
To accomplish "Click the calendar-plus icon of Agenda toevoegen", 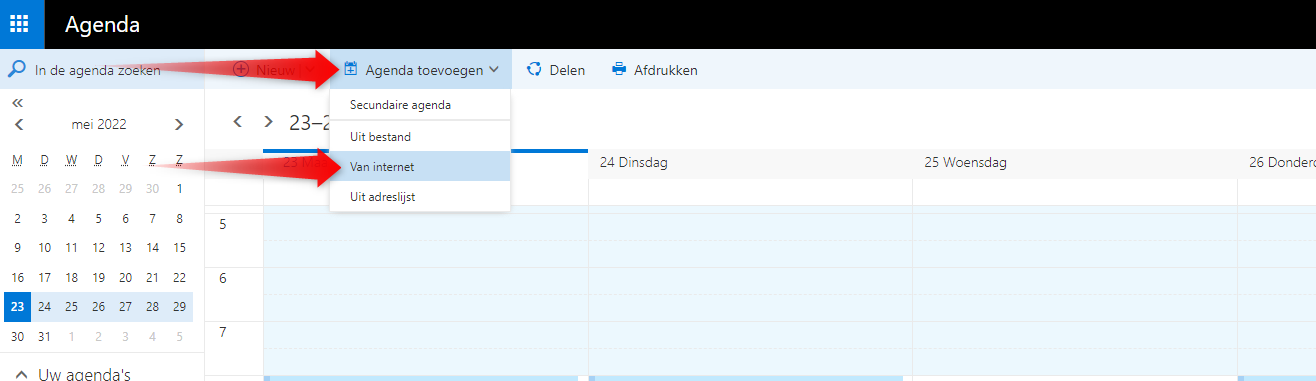I will coord(351,69).
